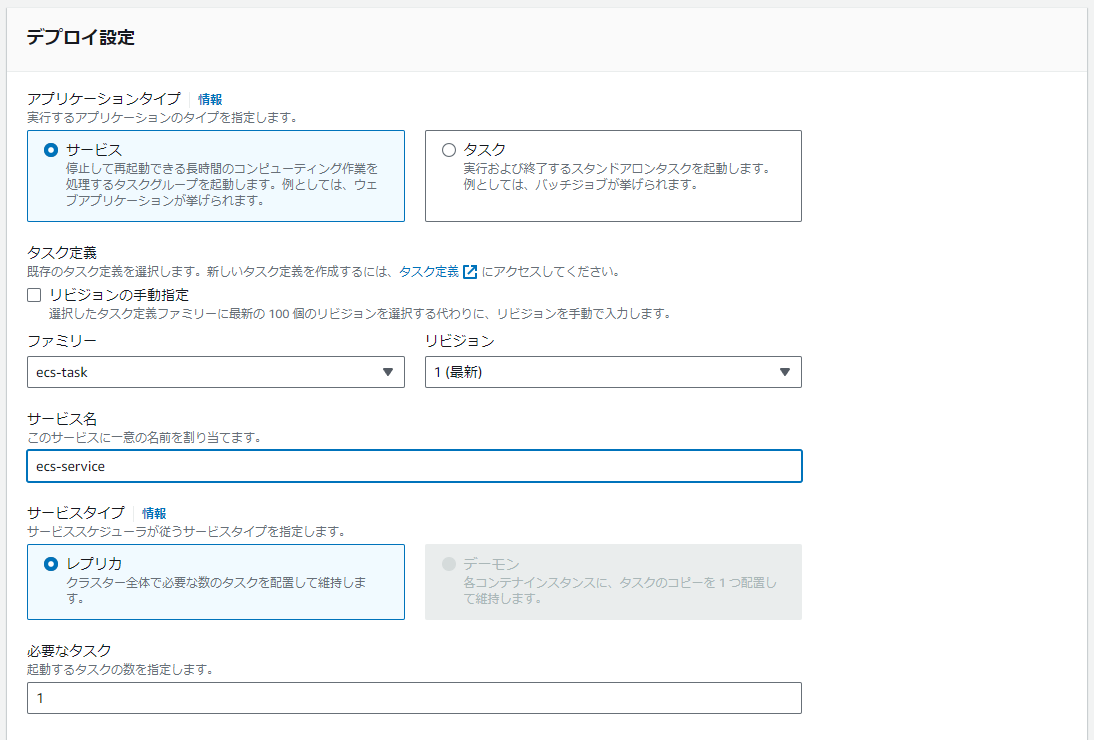This screenshot has width=1094, height=740.
Task: Open the ファミリー dropdown showing ecs-task
Action: [x=216, y=372]
